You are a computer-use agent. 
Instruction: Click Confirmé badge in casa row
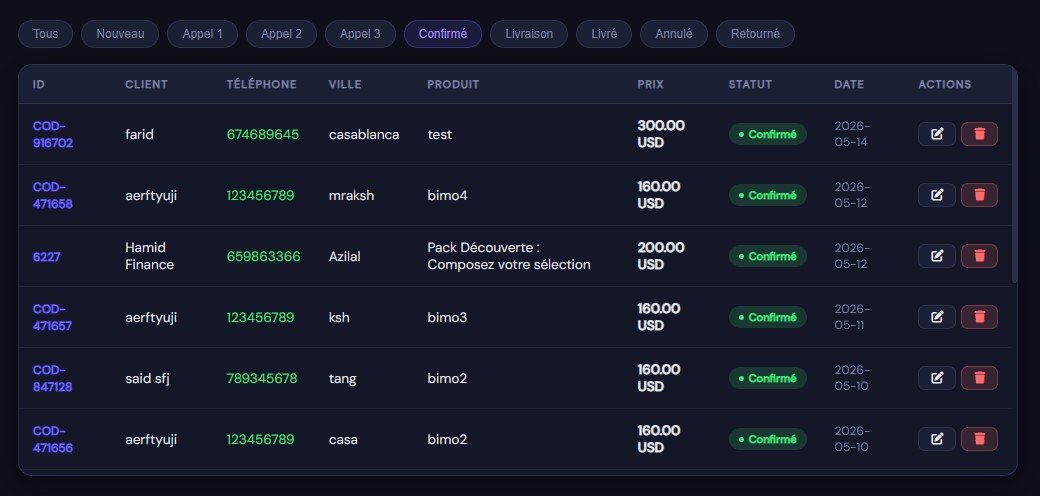pos(768,439)
